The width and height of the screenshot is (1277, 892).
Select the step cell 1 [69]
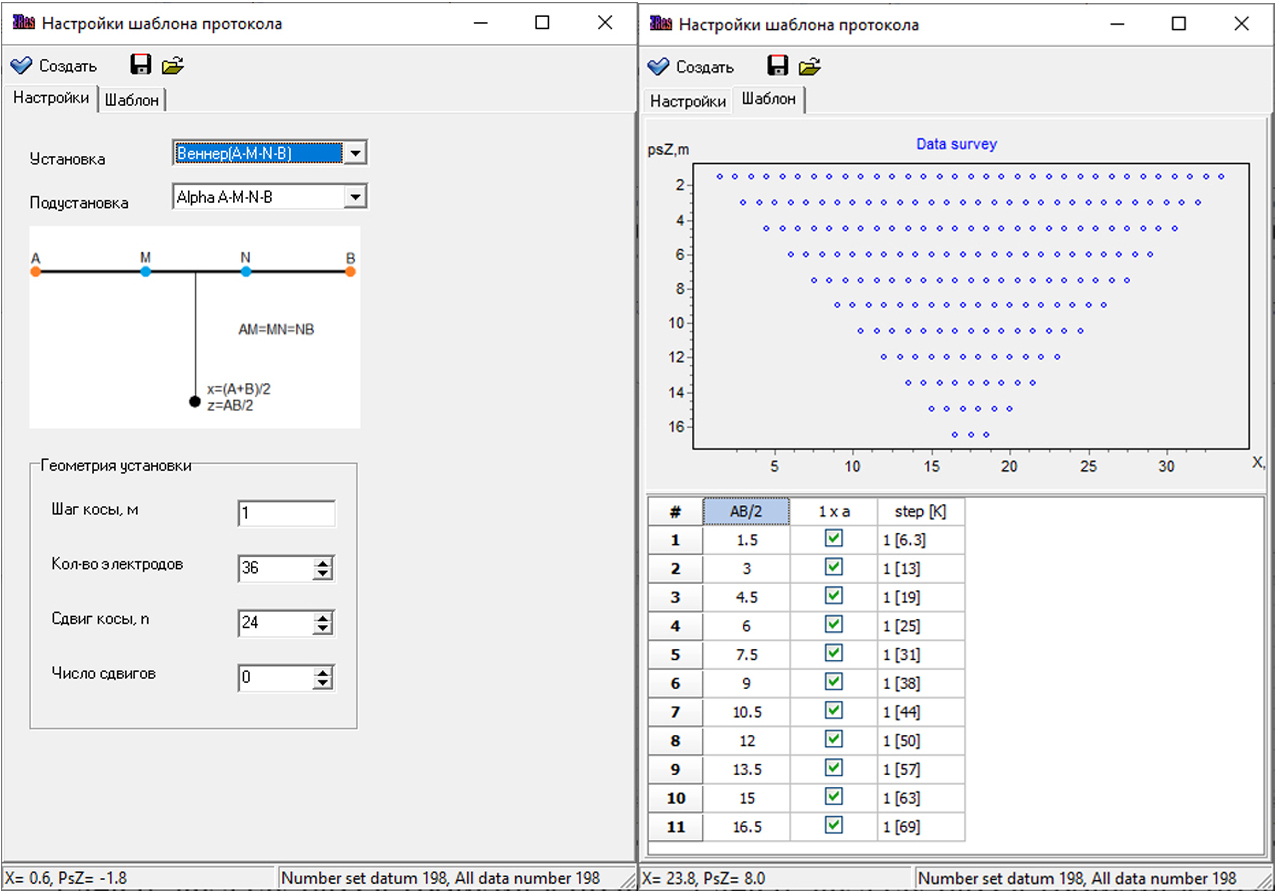(921, 827)
